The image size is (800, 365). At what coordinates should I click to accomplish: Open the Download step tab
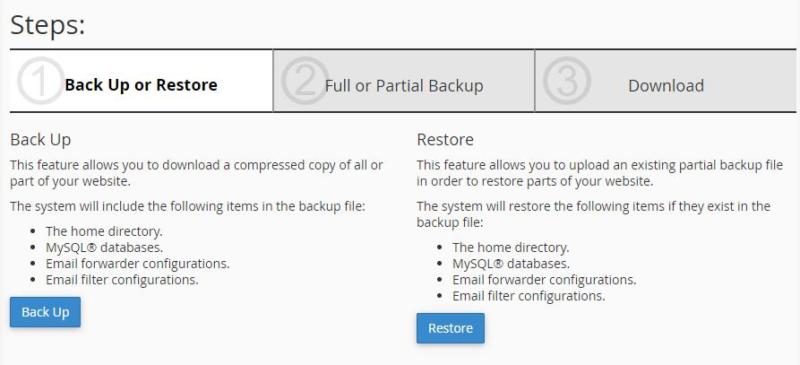point(666,81)
